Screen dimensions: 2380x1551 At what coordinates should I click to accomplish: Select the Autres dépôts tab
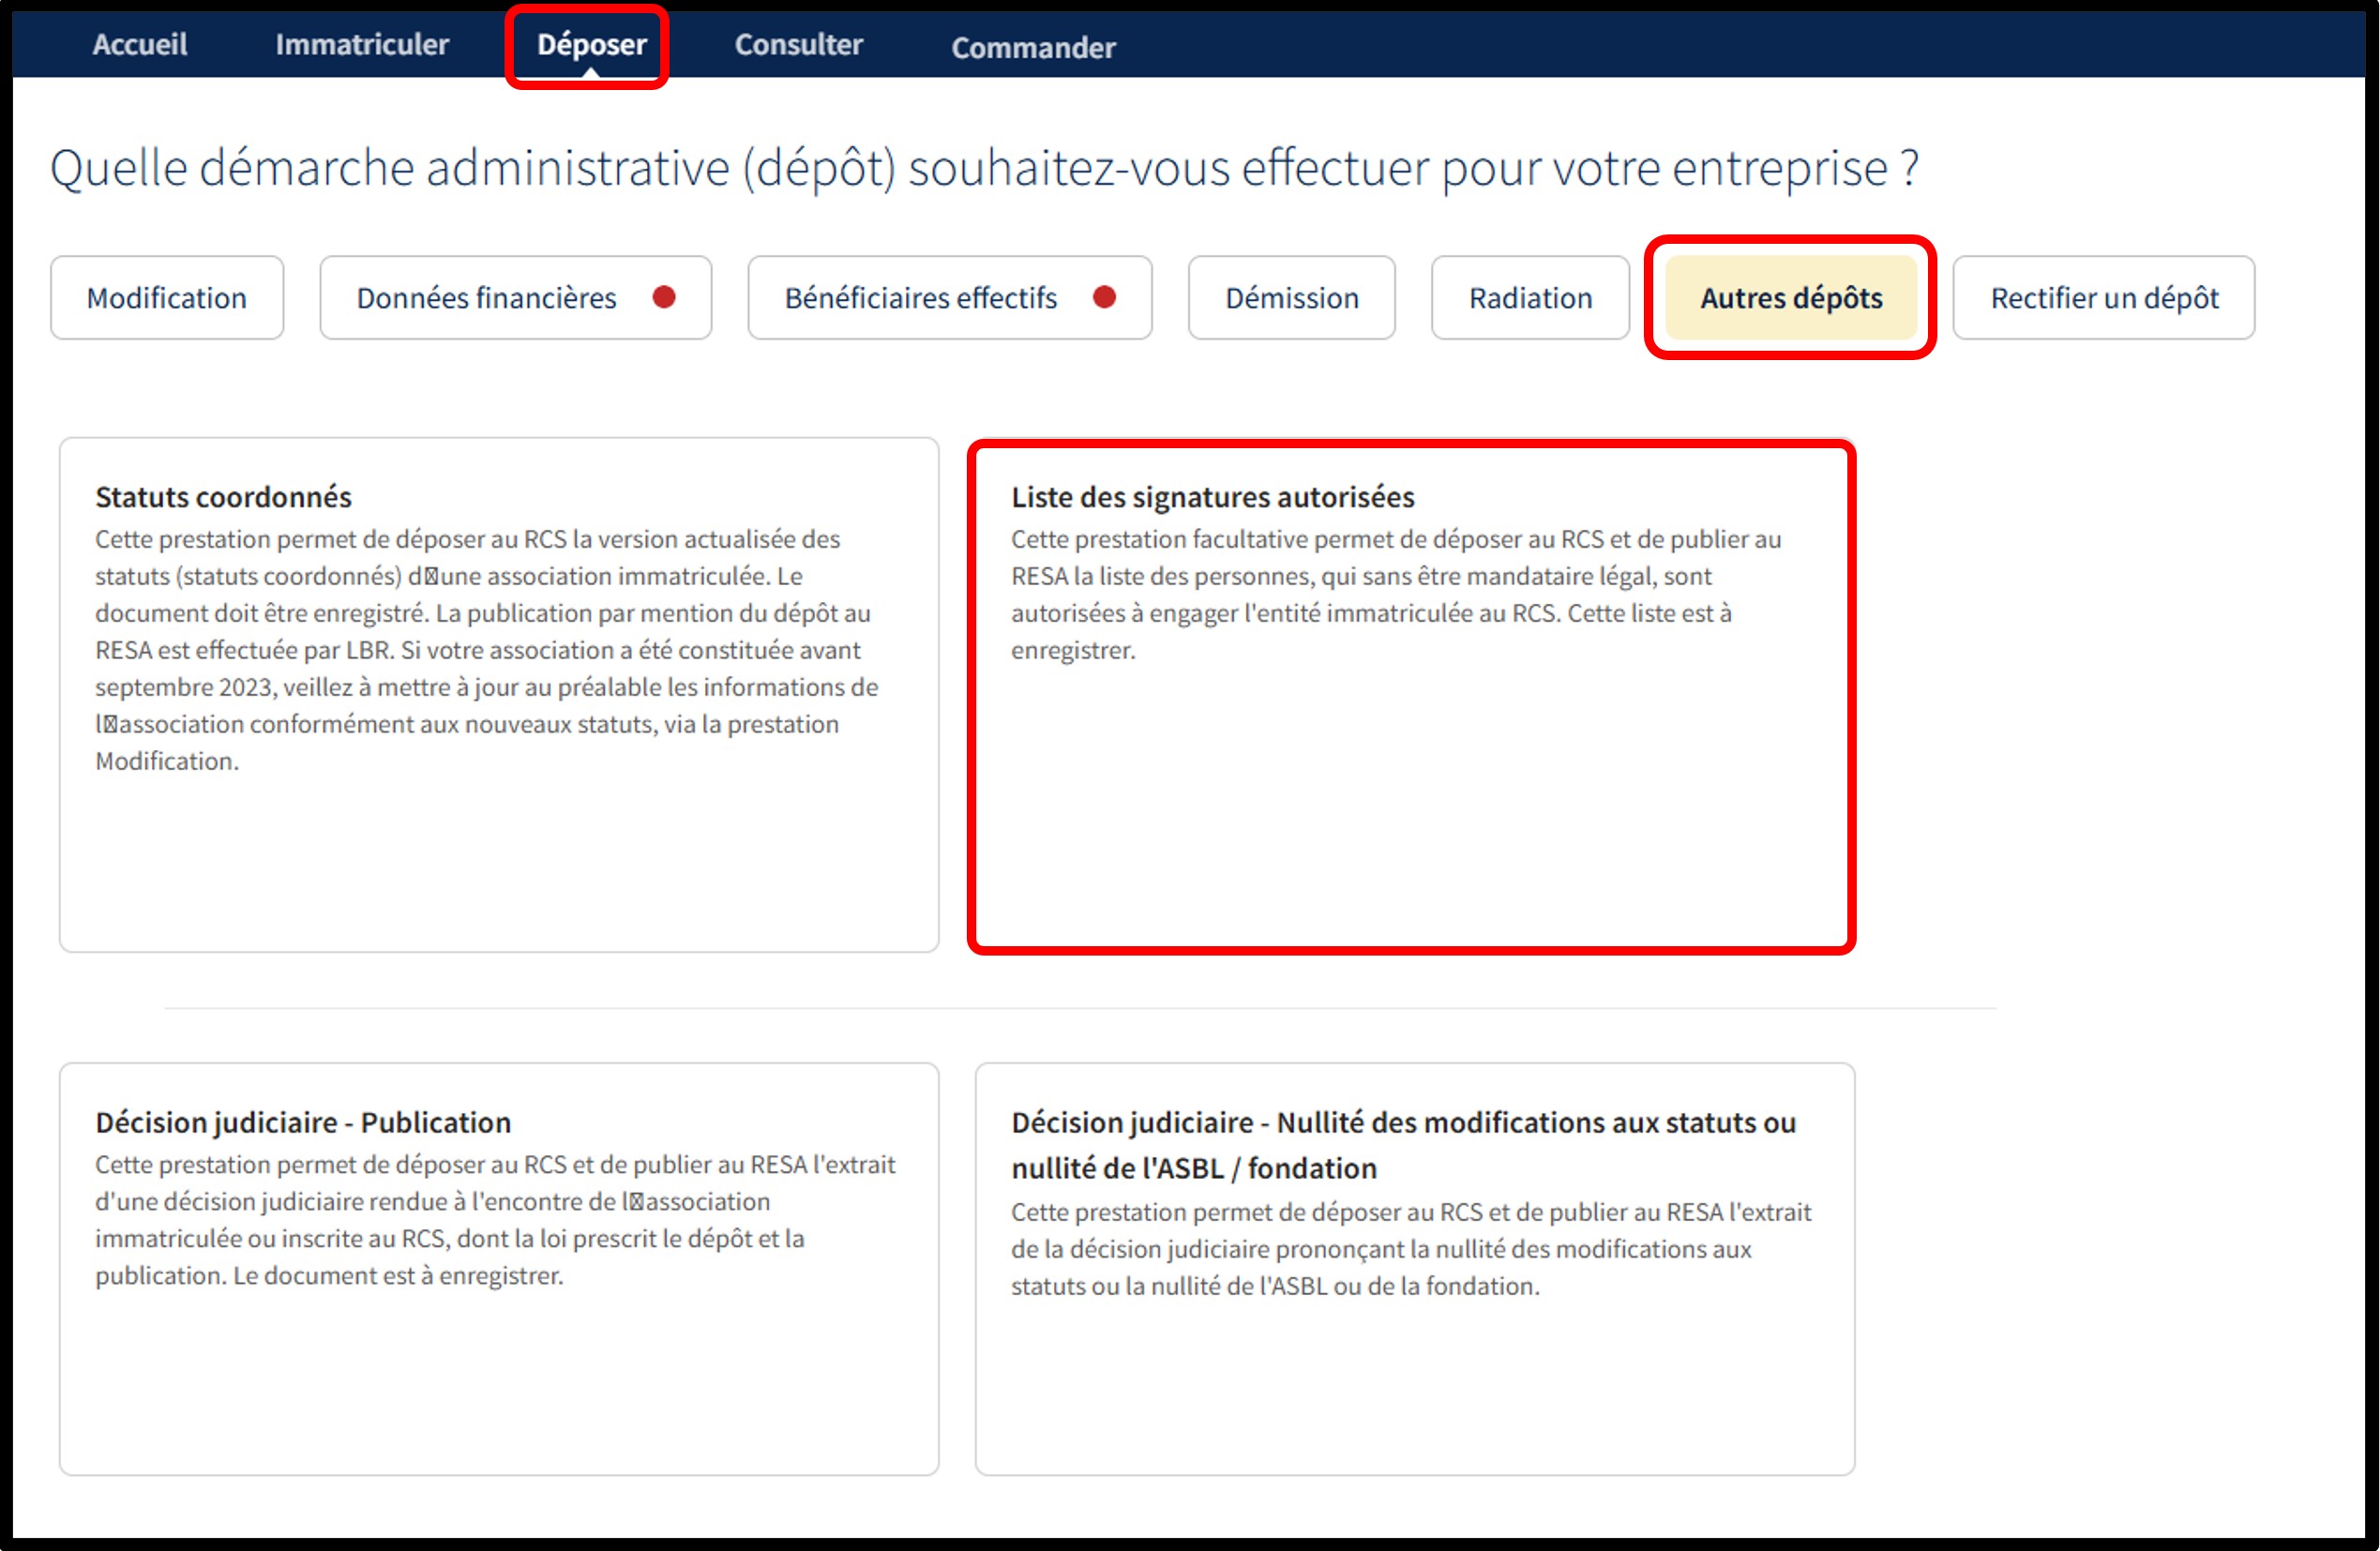point(1790,298)
